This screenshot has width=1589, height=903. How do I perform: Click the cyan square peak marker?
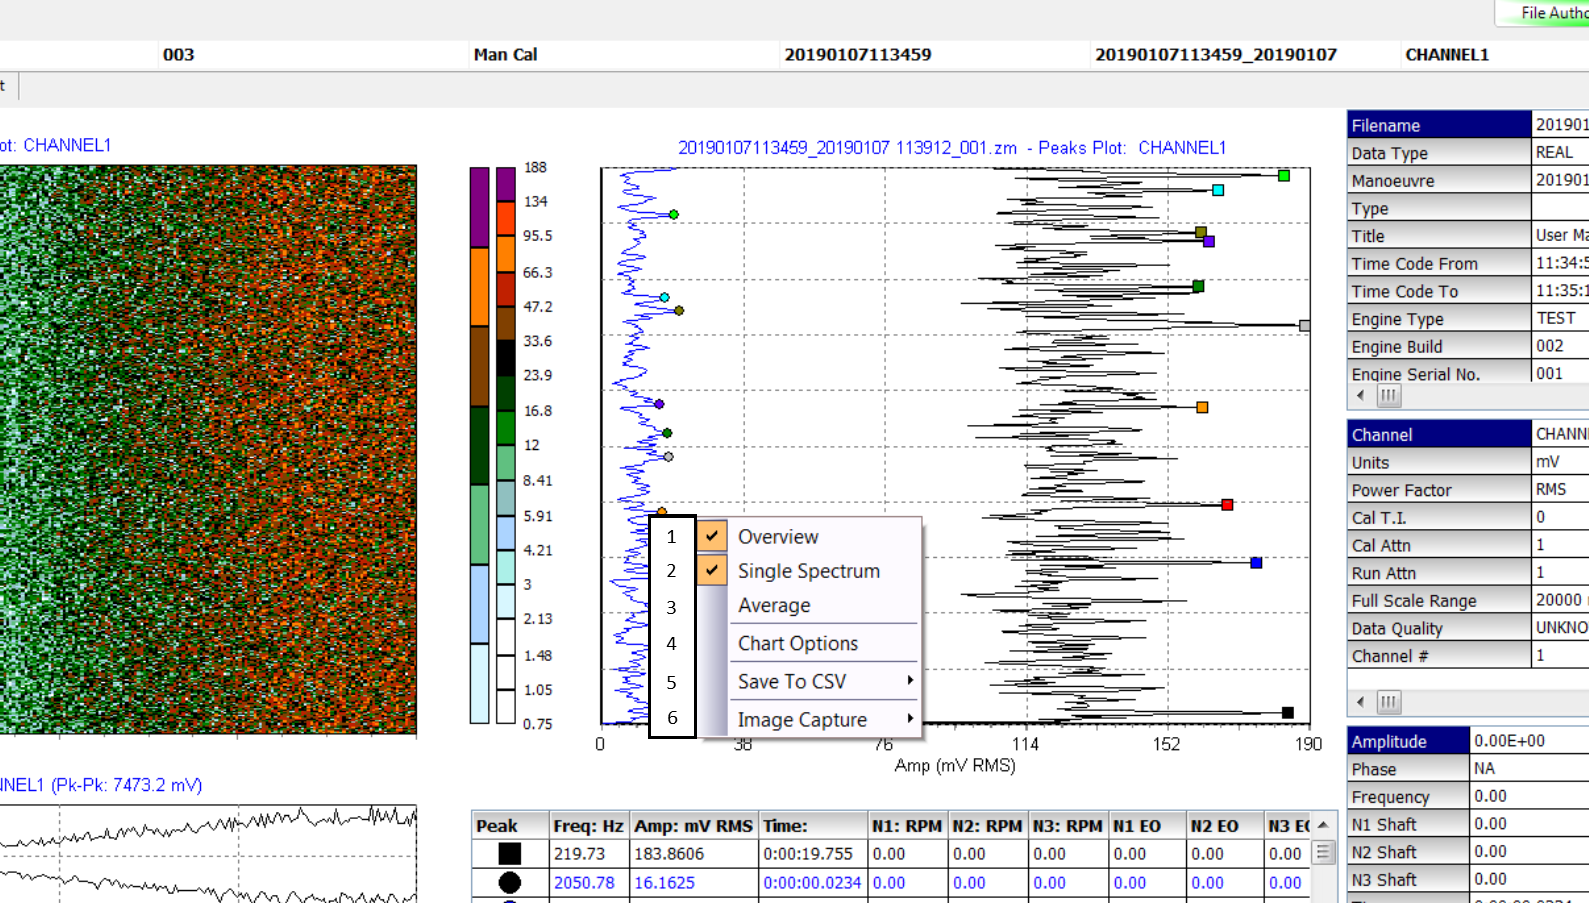(x=1217, y=190)
